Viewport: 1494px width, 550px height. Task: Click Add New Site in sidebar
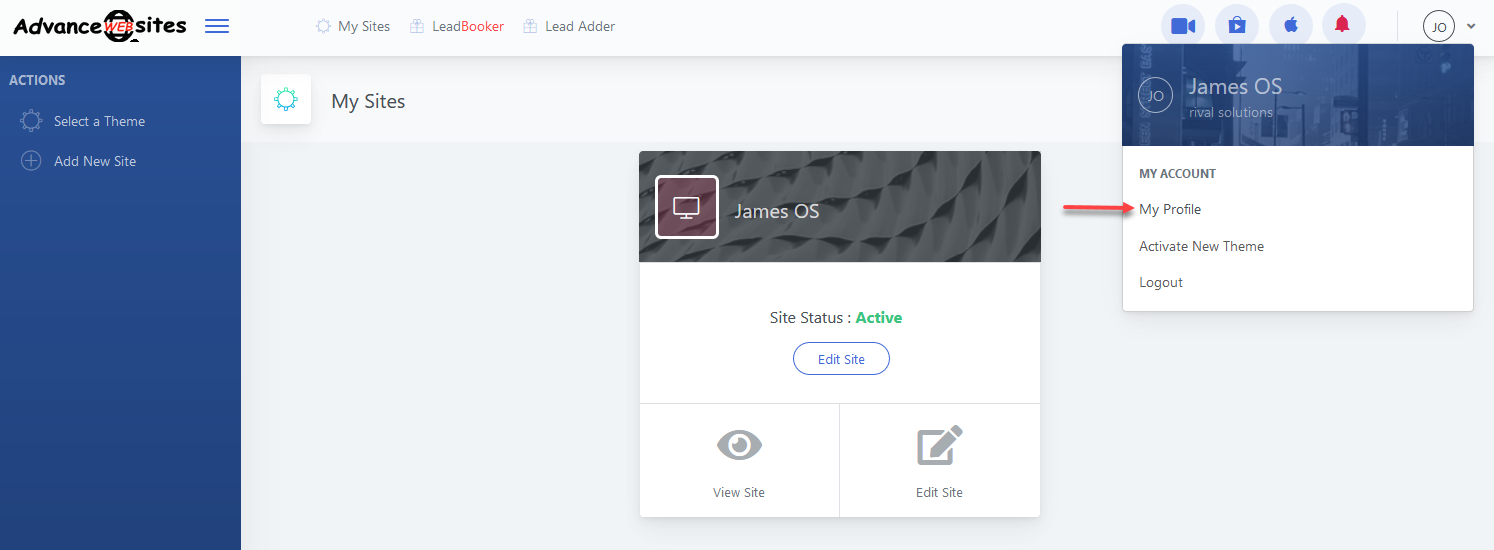tap(95, 161)
